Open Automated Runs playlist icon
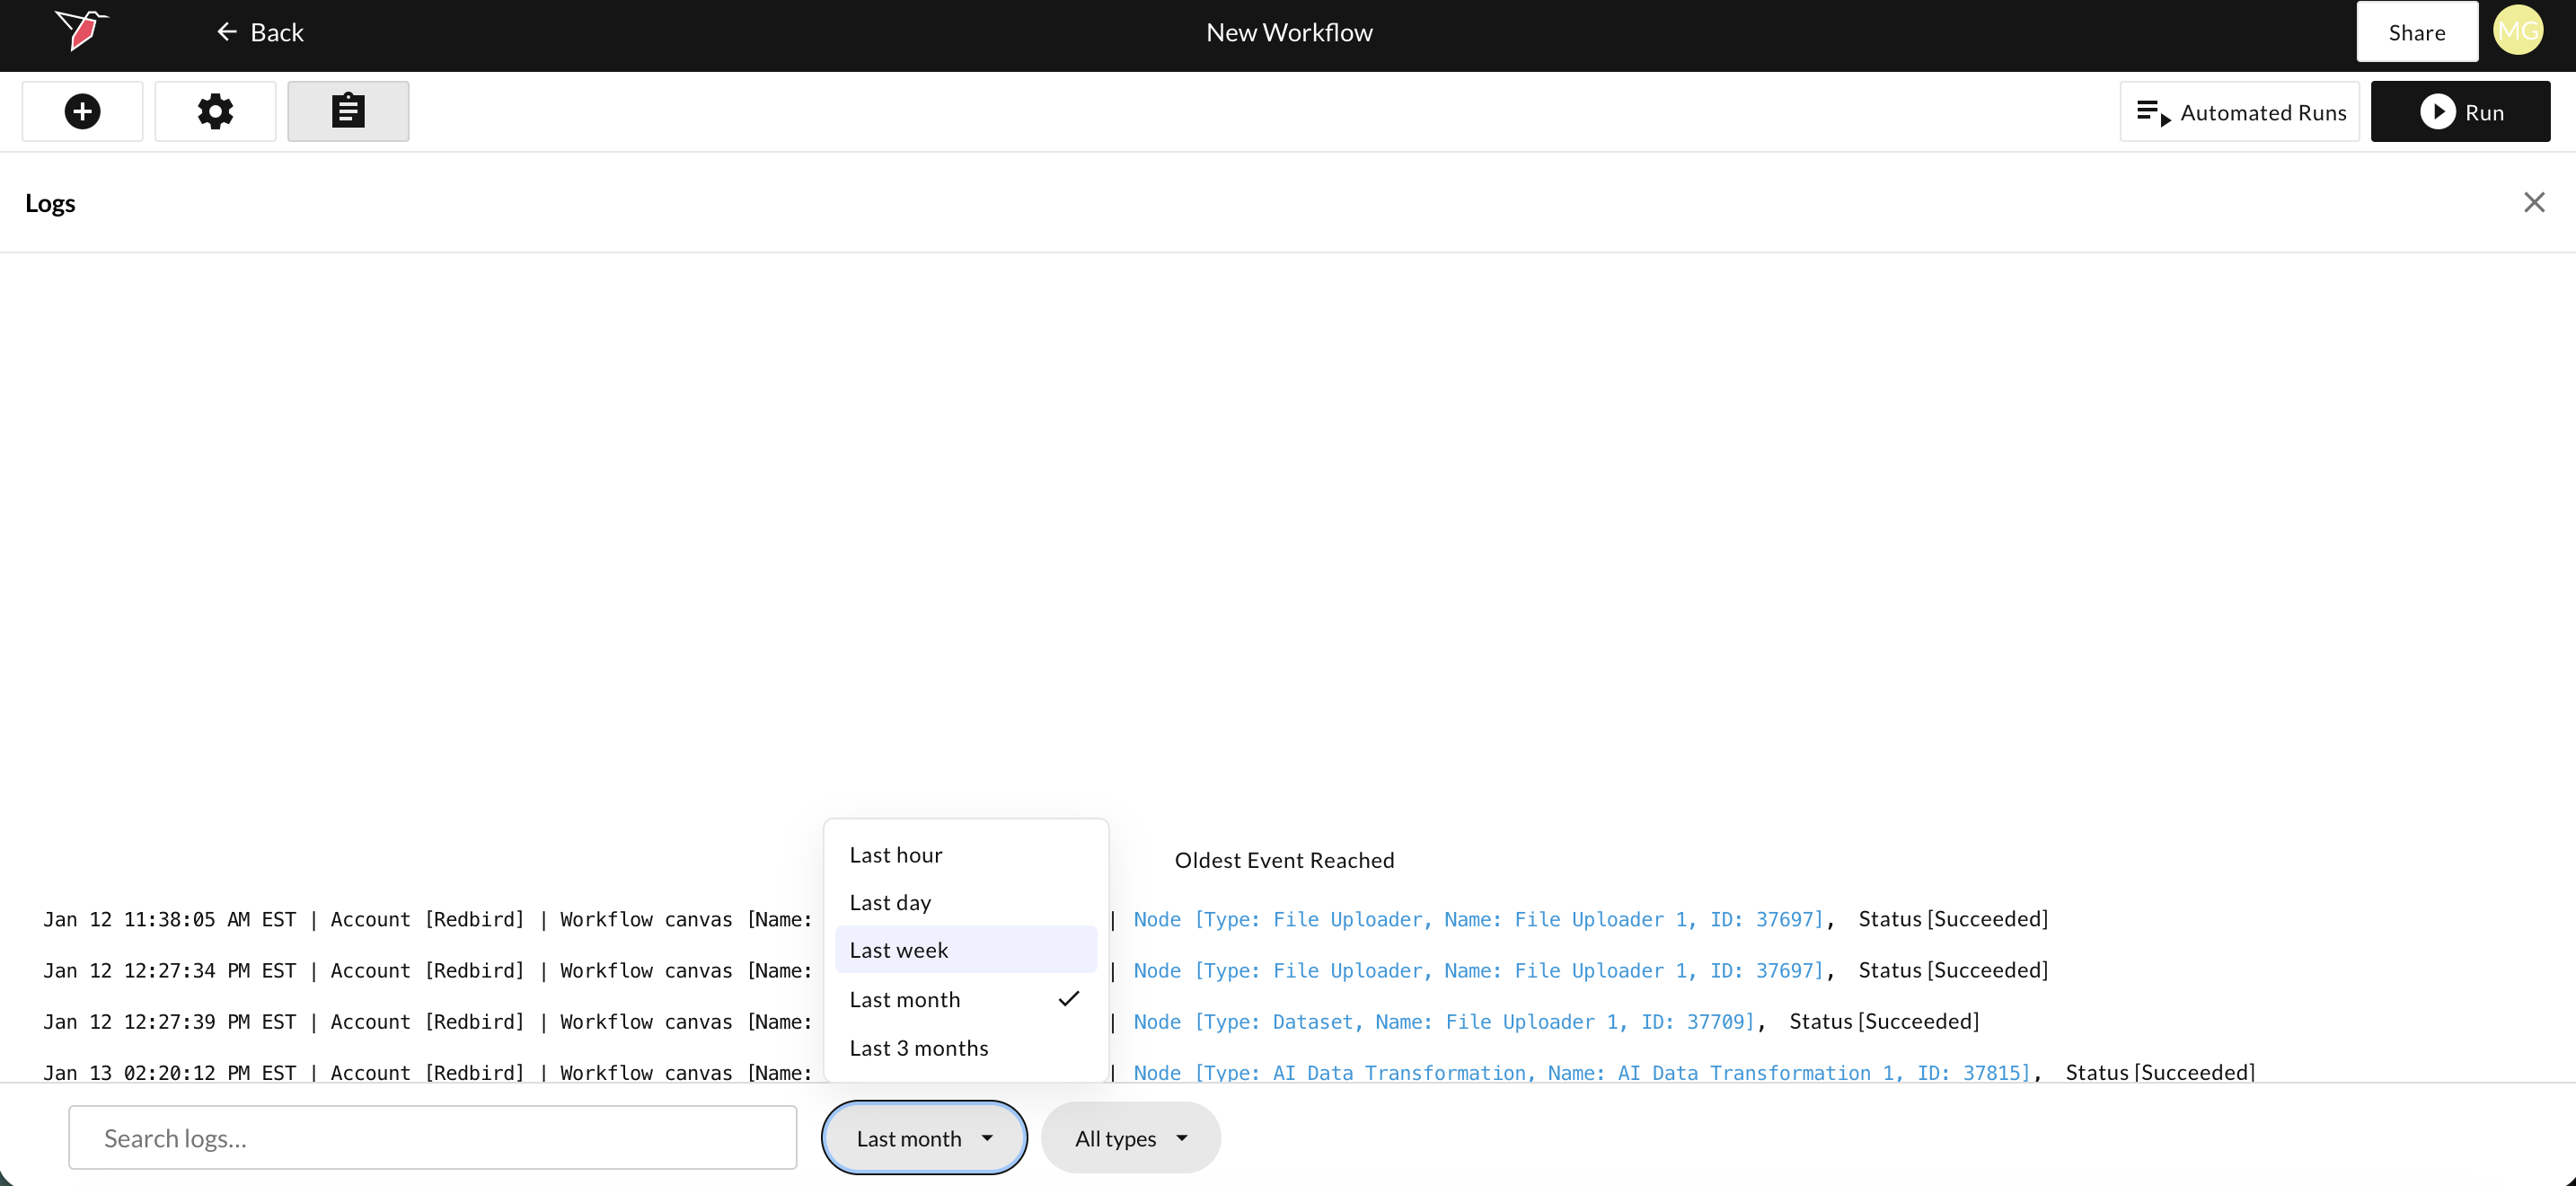The width and height of the screenshot is (2576, 1186). click(x=2153, y=112)
